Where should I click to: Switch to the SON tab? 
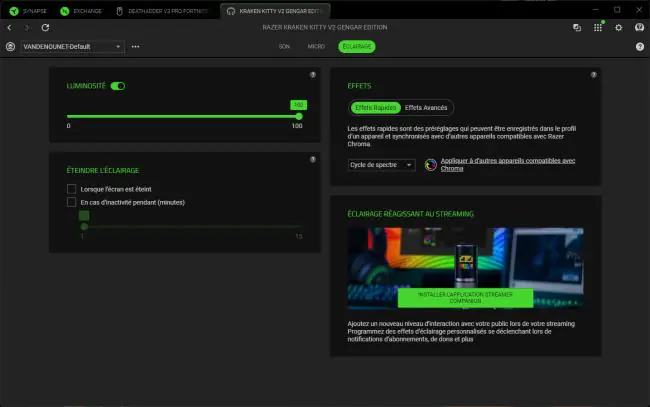coord(284,46)
